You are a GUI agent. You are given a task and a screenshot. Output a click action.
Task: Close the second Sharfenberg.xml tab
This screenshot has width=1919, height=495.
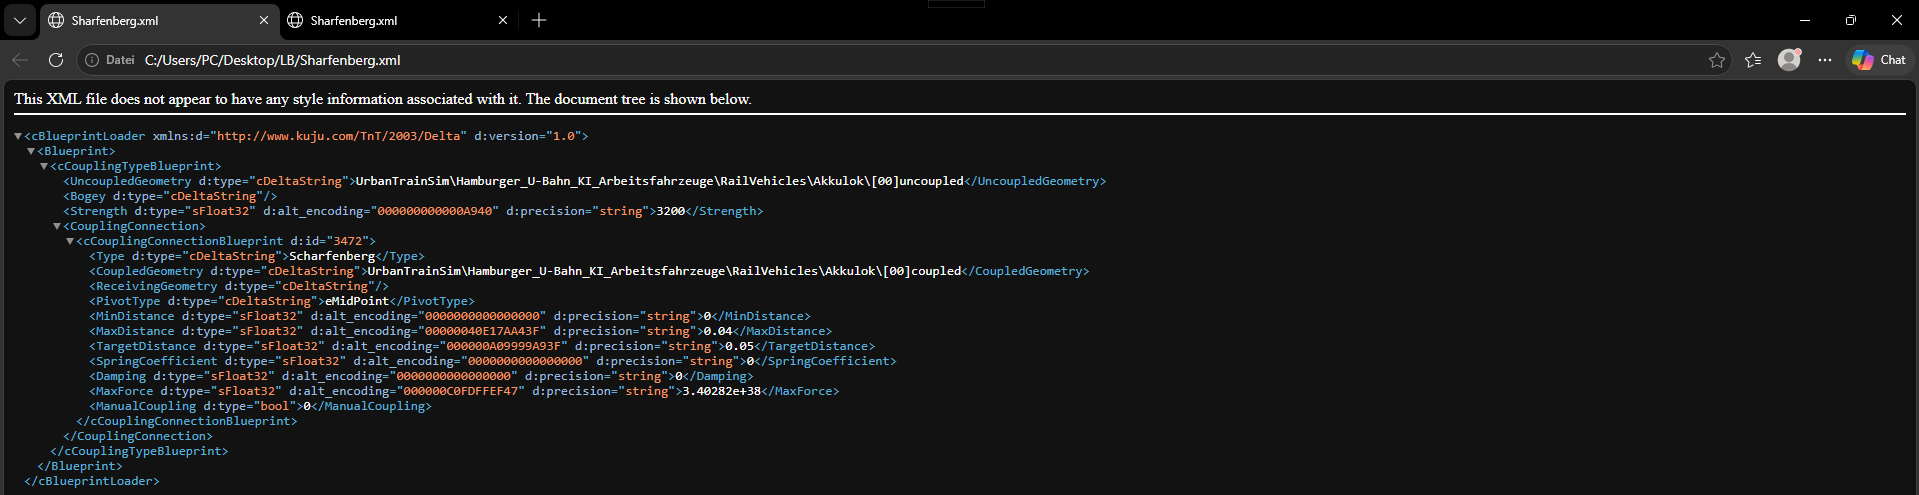coord(503,20)
